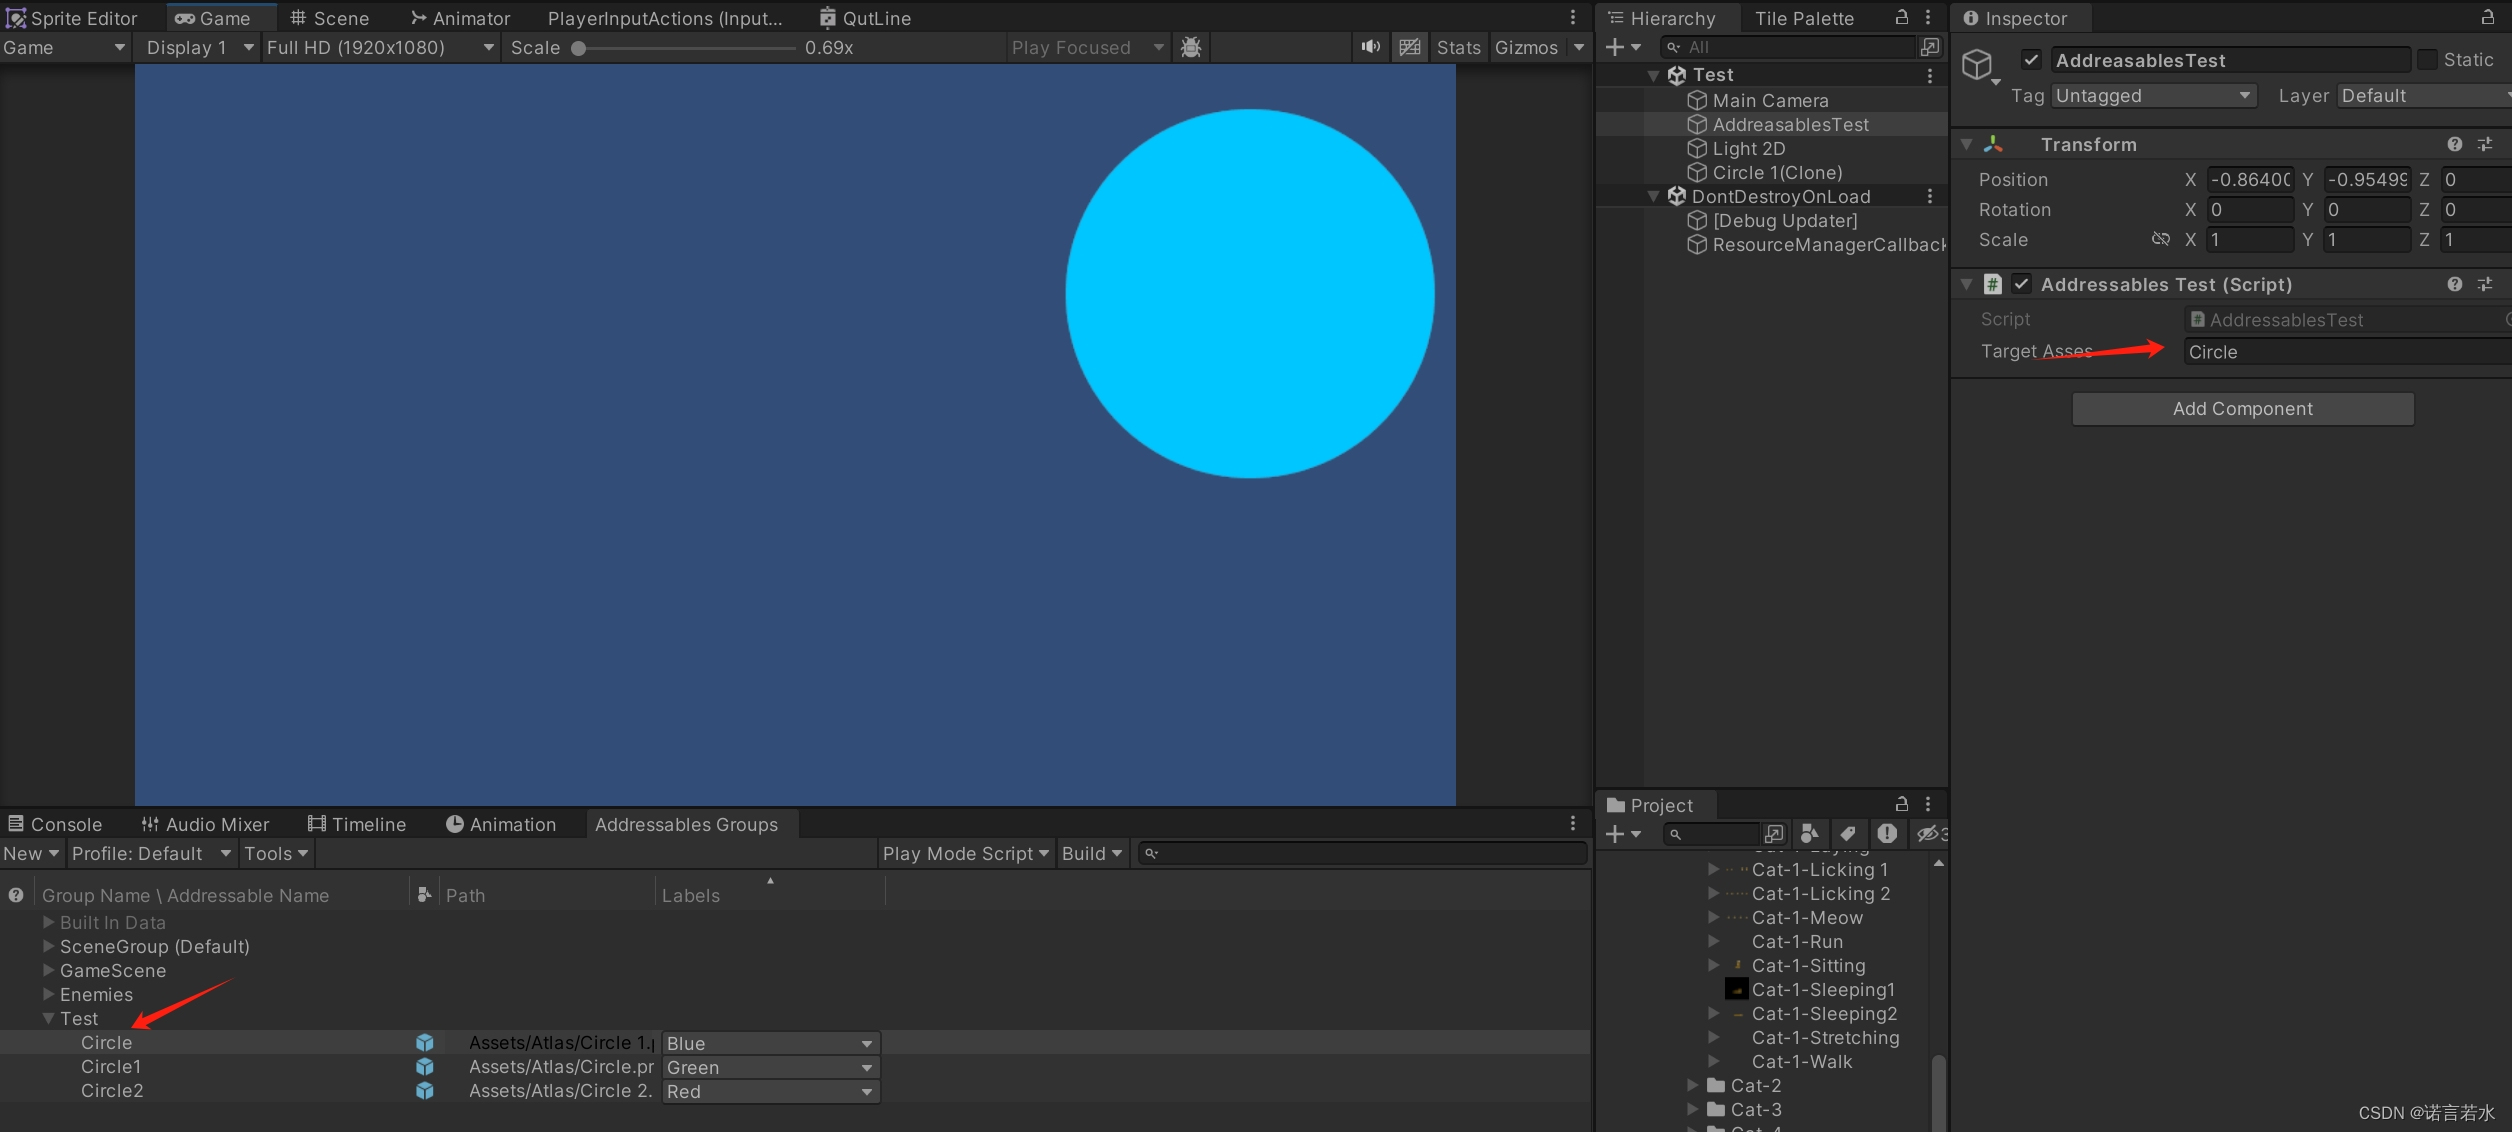The height and width of the screenshot is (1132, 2512).
Task: Expand the Enemies addressable group
Action: pyautogui.click(x=48, y=994)
